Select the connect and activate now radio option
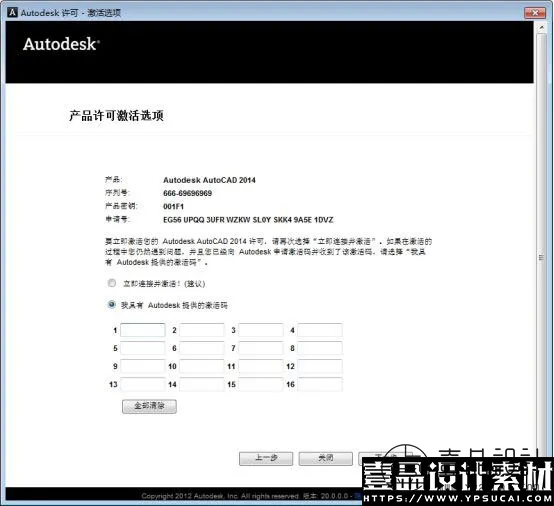Screen dimensions: 554x506 pos(112,283)
